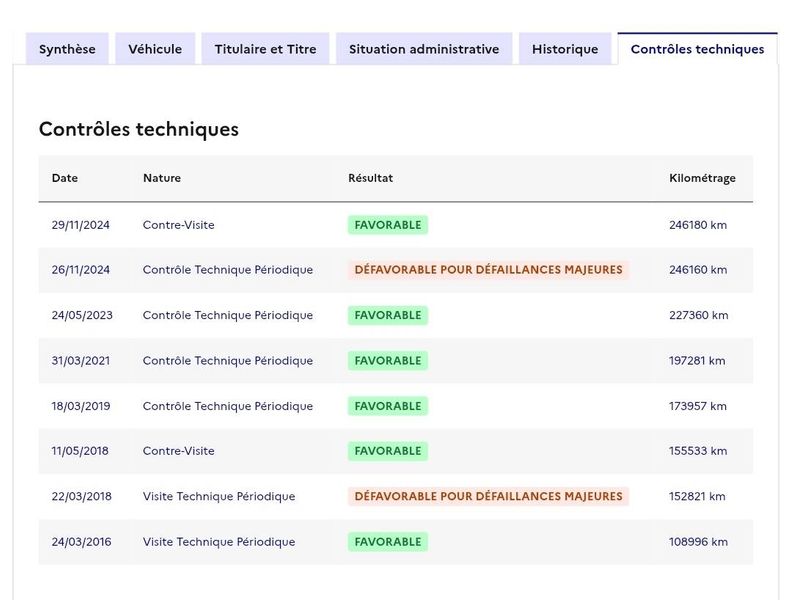Click the FAVORABLE badge for 18/03/2019
Screen dimensions: 791x600
(x=388, y=406)
